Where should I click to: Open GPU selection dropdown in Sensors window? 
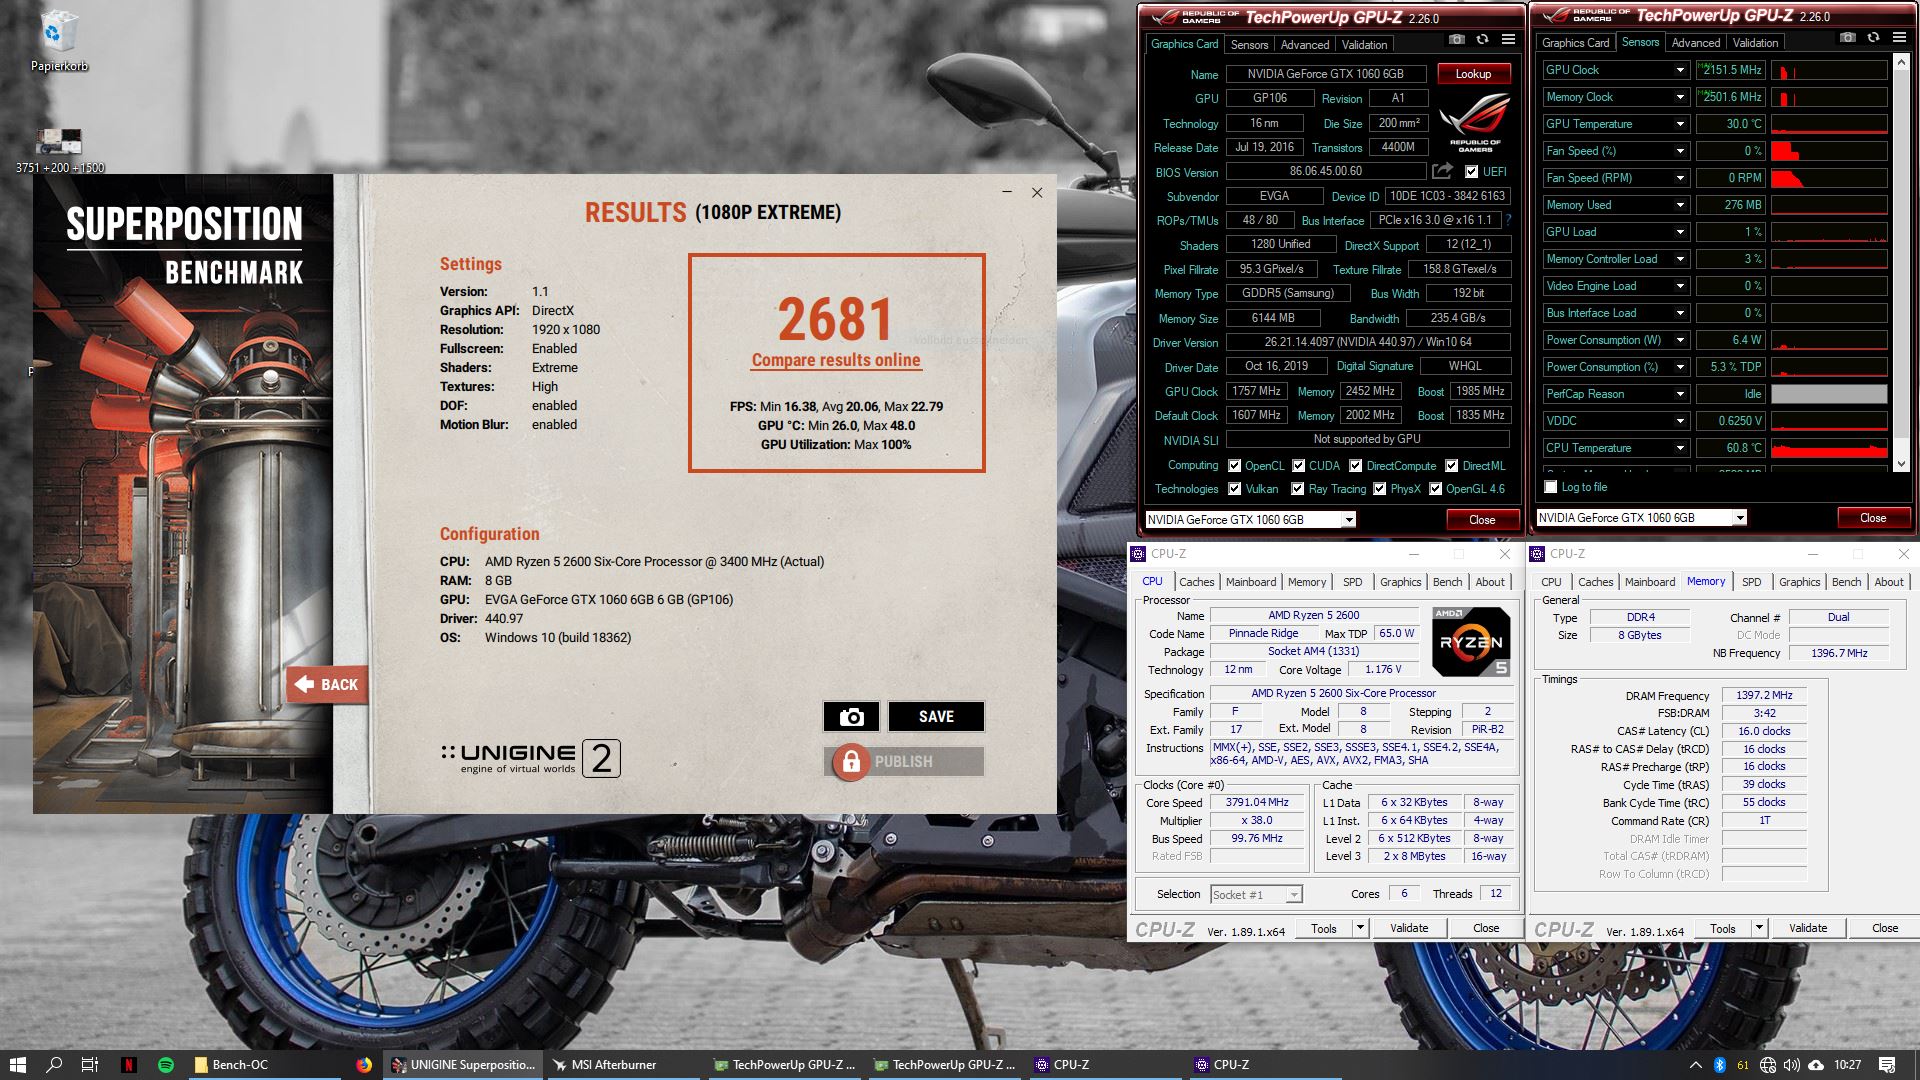1739,518
